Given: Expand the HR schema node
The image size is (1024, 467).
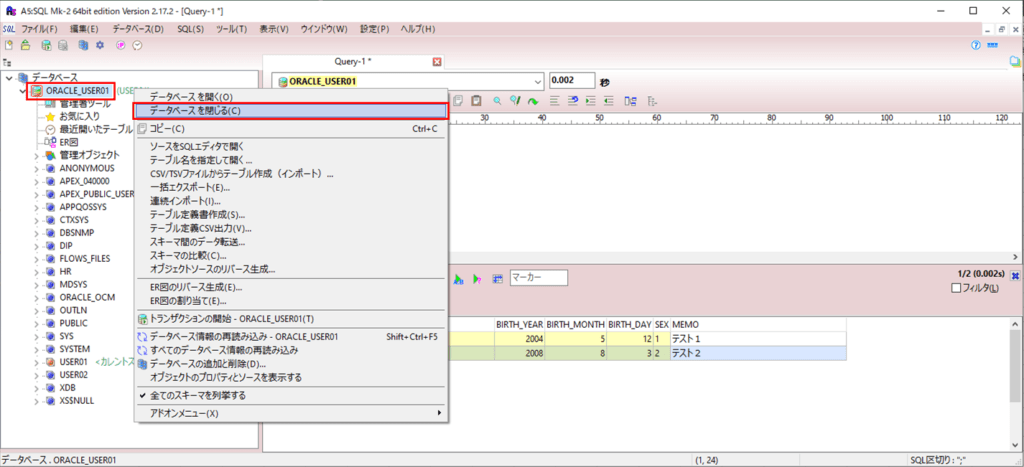Looking at the screenshot, I should 37,271.
